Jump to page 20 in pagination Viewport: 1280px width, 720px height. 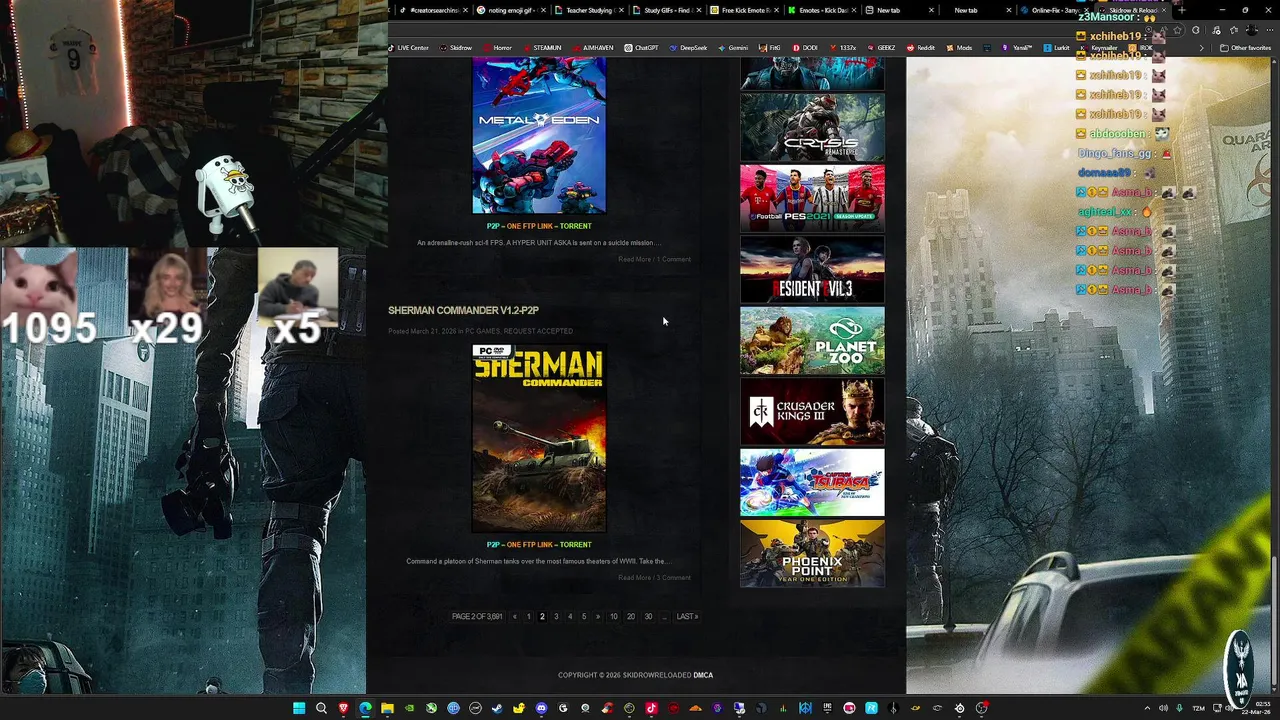click(x=630, y=616)
